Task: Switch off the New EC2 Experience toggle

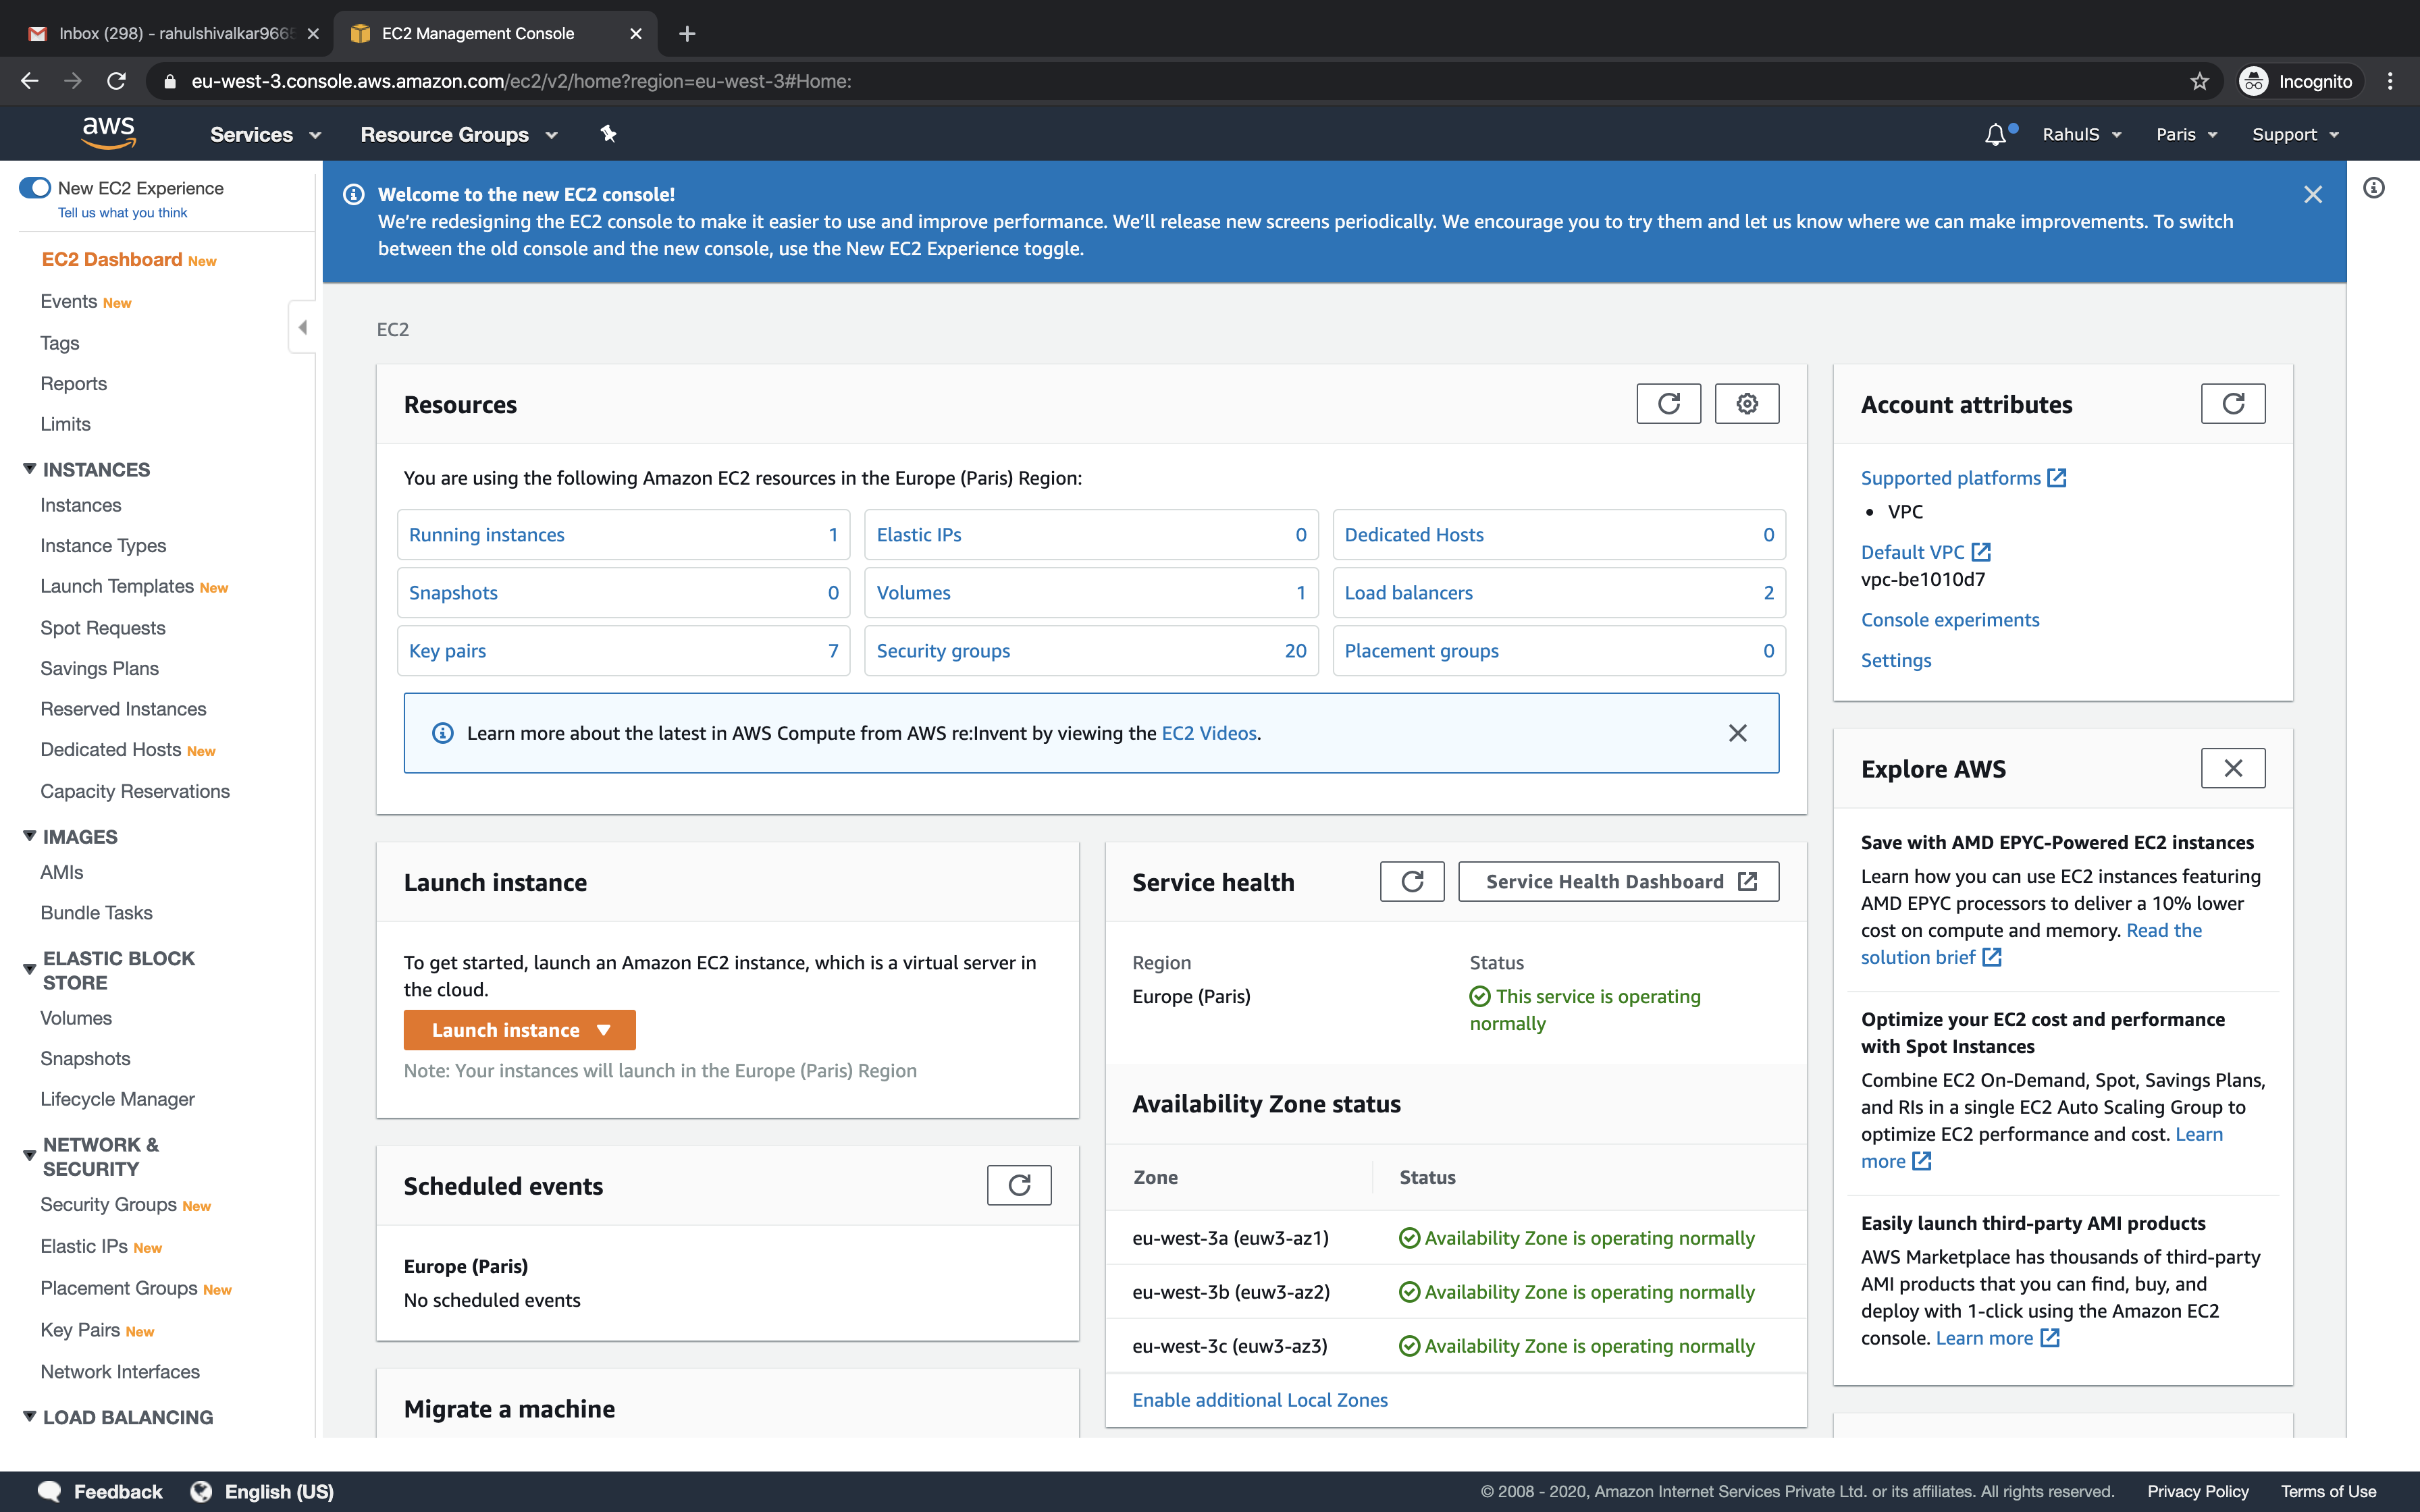Action: (35, 187)
